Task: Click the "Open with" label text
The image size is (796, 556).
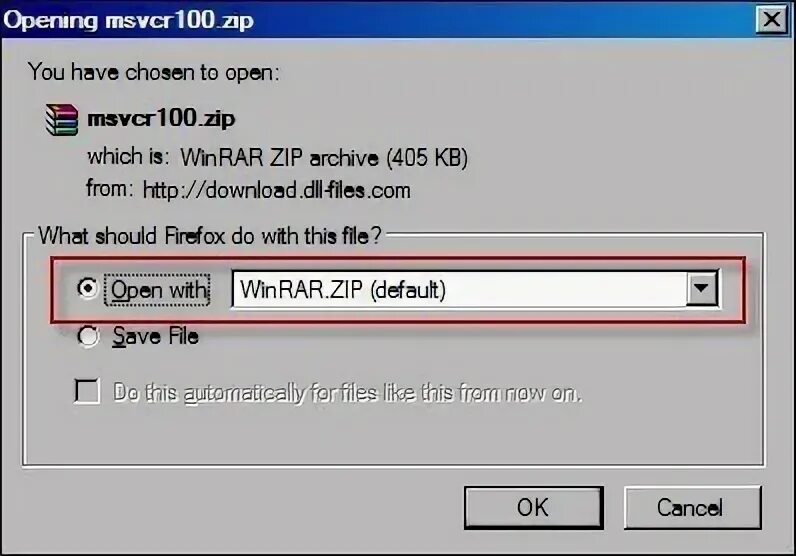Action: pos(157,290)
